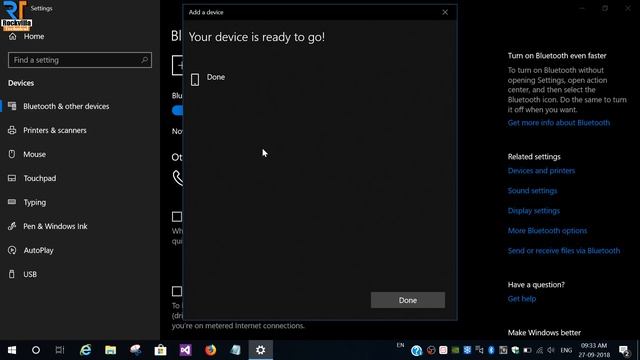
Task: Click the Find a setting search box
Action: pos(80,60)
